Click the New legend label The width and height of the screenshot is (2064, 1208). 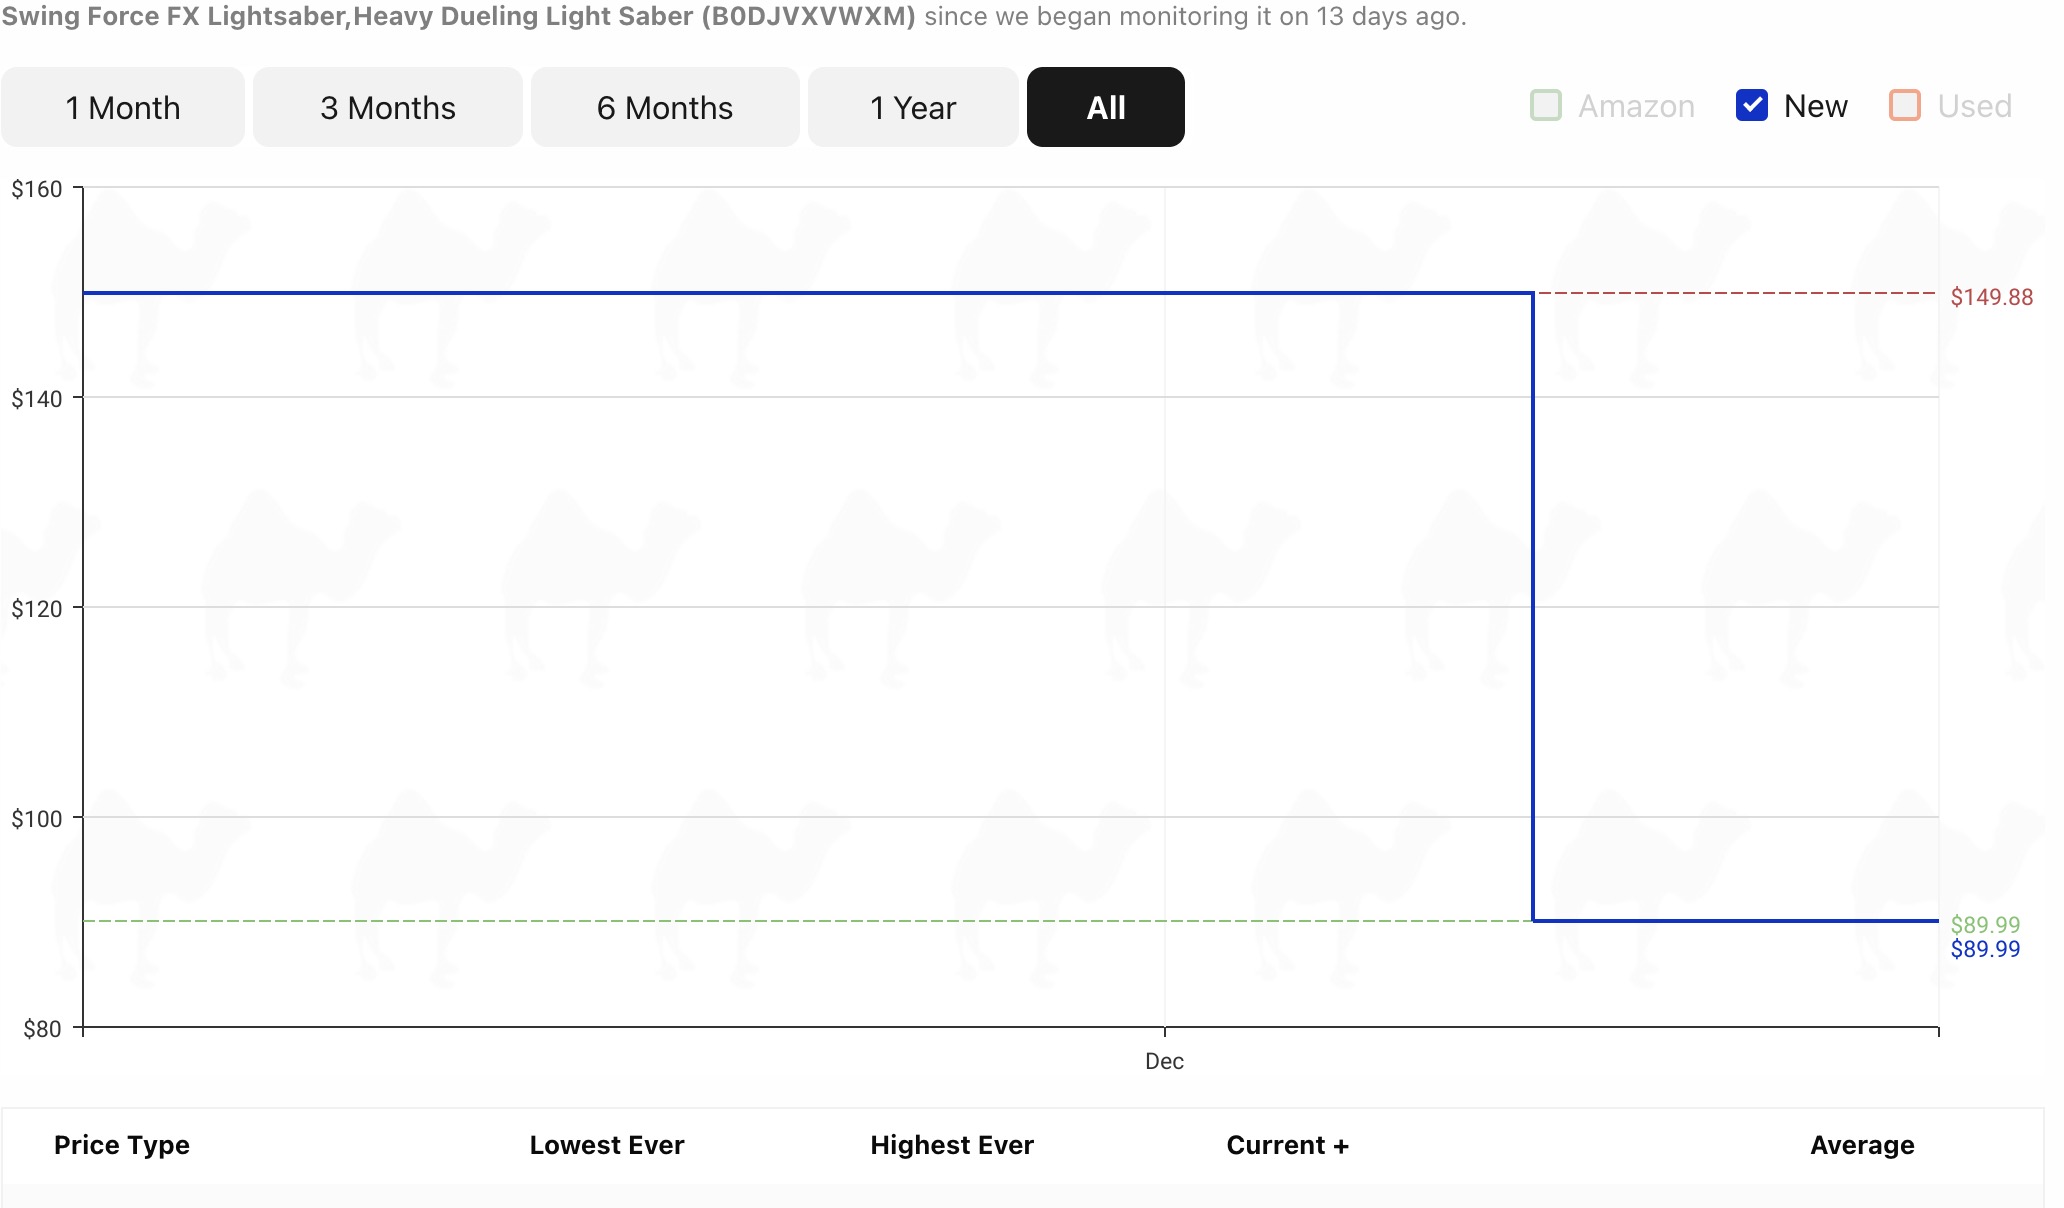1815,106
